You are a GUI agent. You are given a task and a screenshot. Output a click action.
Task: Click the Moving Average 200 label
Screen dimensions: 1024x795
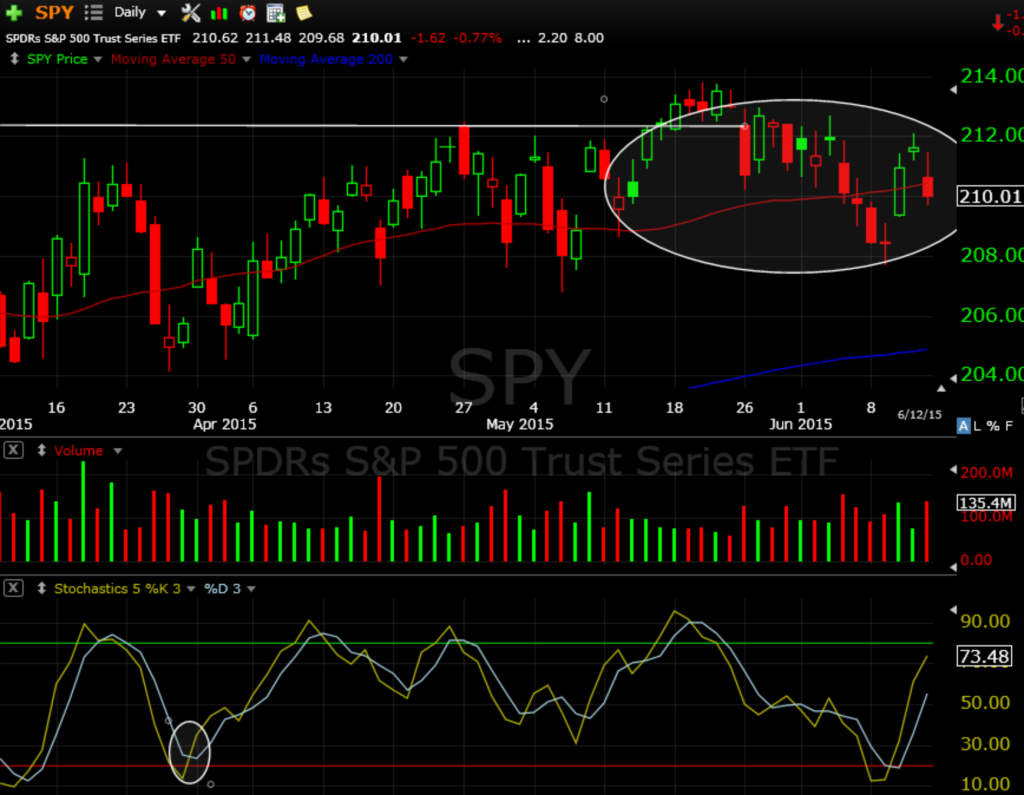pos(326,59)
